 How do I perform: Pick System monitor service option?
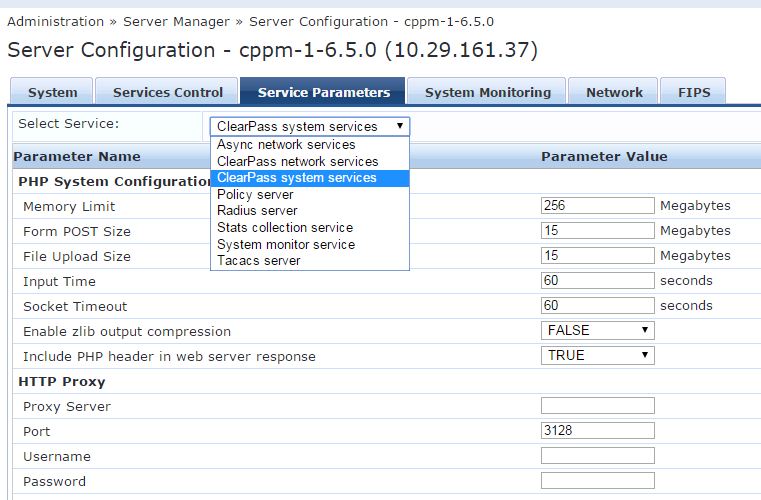(x=286, y=244)
